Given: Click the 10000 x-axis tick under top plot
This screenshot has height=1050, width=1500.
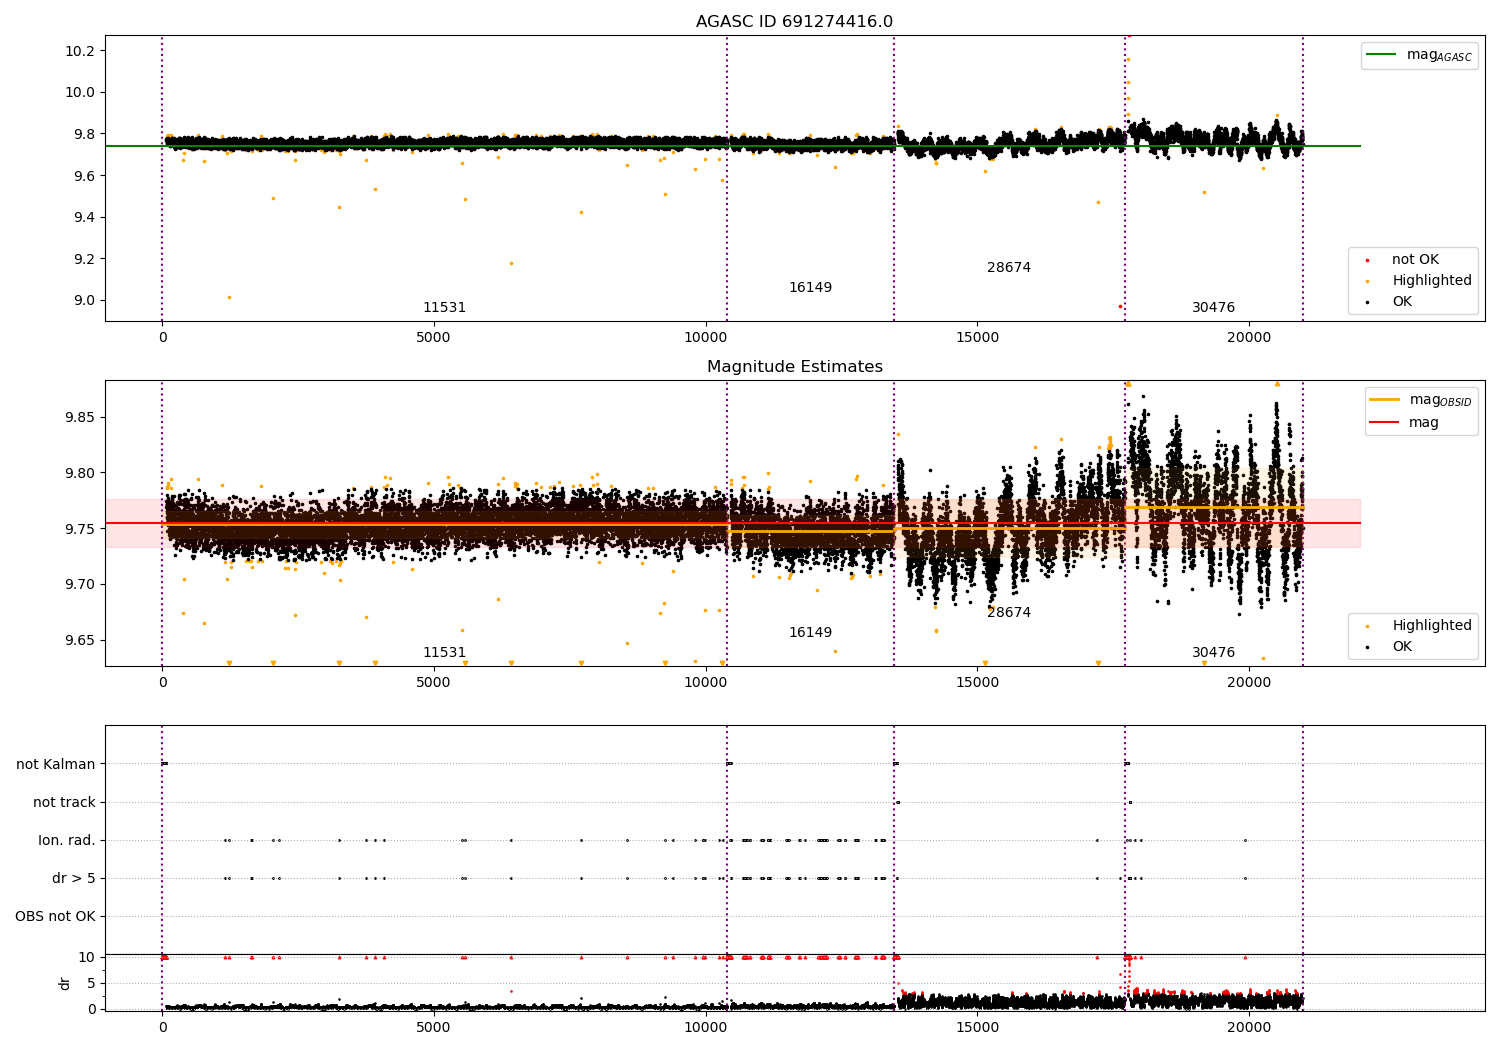Looking at the screenshot, I should point(705,338).
